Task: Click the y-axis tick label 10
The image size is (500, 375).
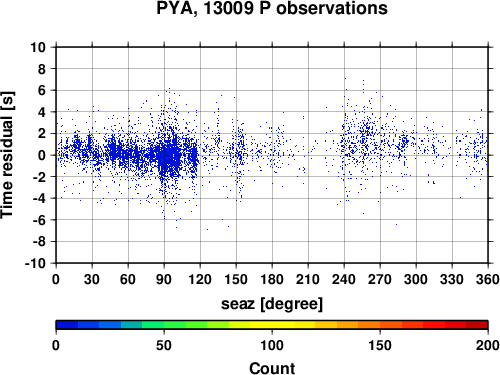Action: 38,47
